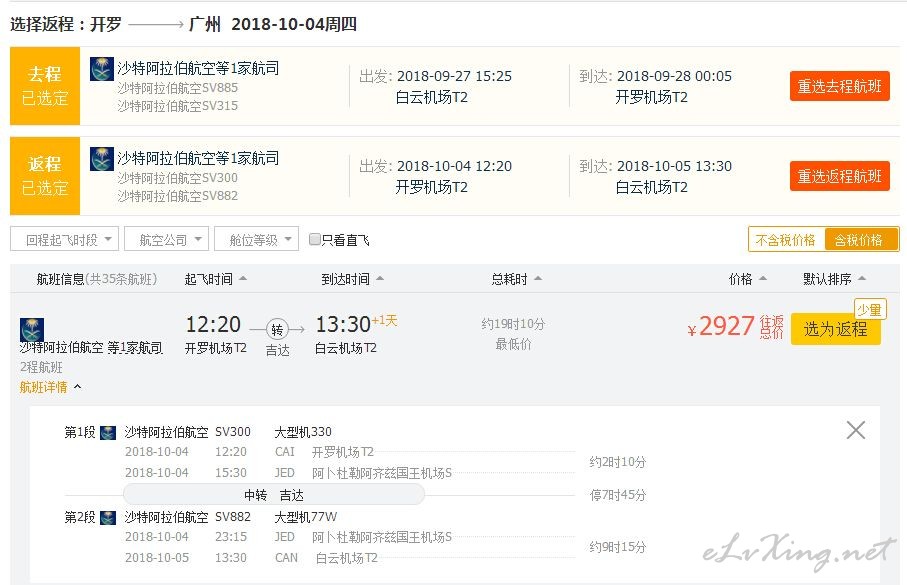This screenshot has height=585, width=907.
Task: Click airline logo in flight result listing
Action: (32, 329)
